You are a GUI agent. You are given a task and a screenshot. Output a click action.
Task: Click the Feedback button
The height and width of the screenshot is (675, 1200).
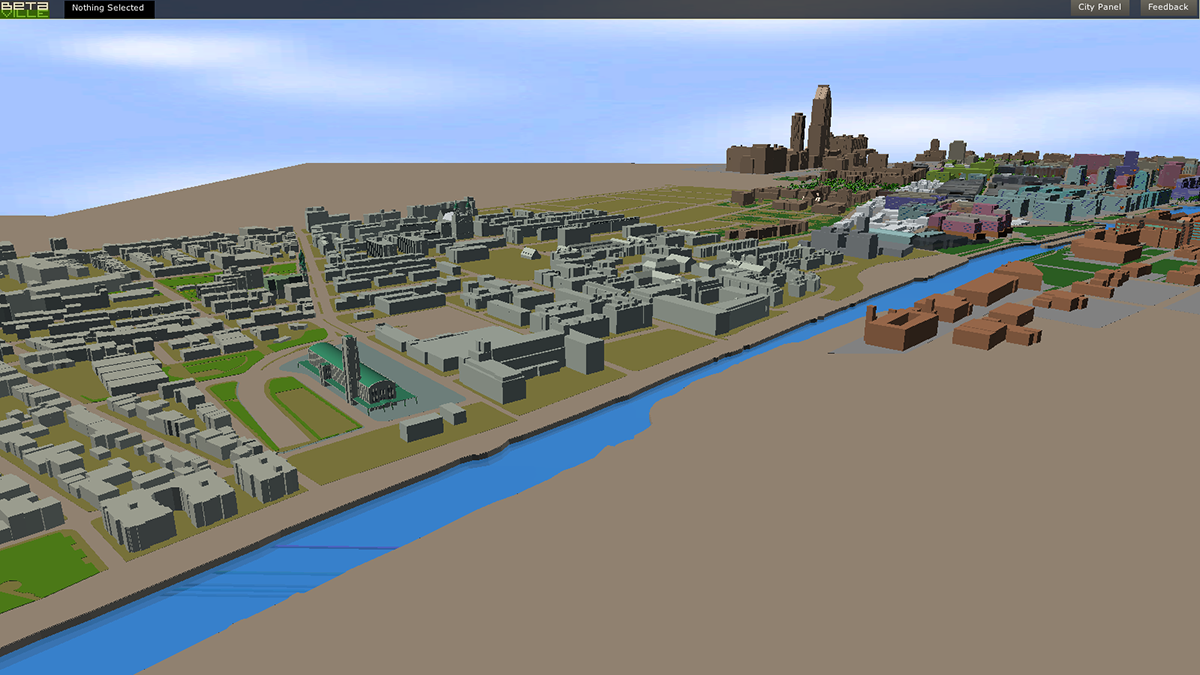pyautogui.click(x=1167, y=8)
